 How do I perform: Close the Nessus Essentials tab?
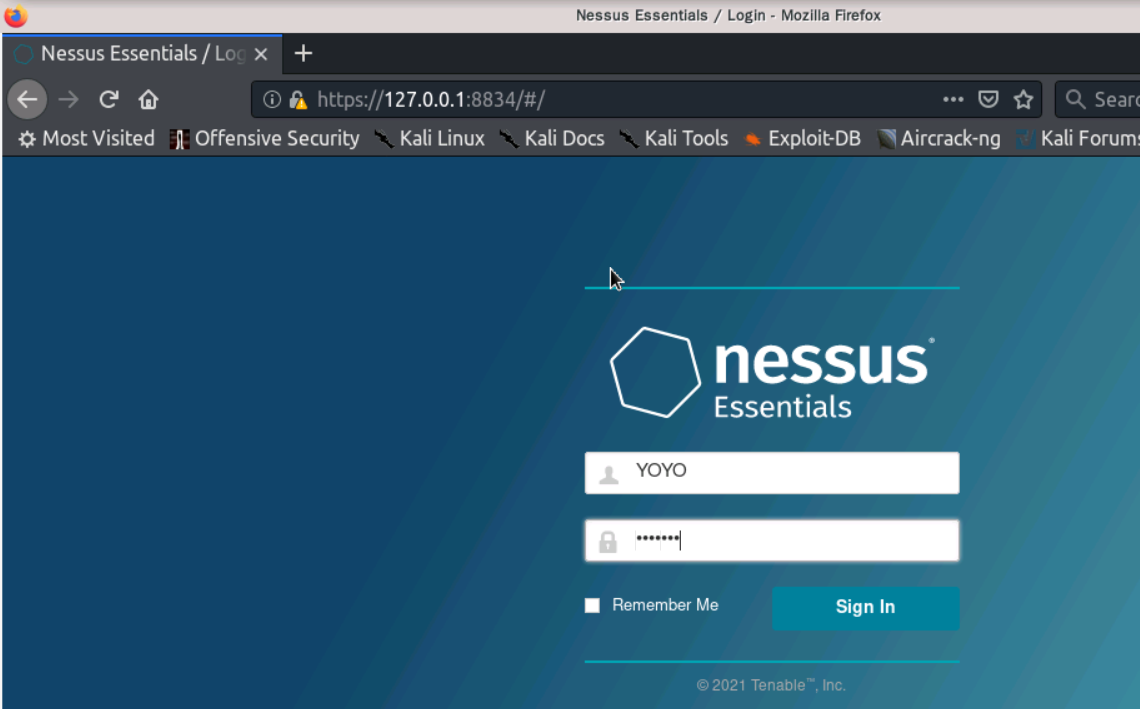click(261, 55)
